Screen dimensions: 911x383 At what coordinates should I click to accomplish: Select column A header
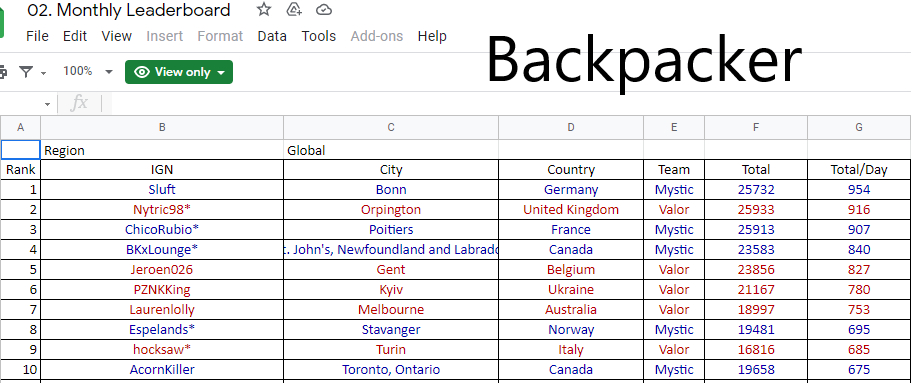[21, 127]
